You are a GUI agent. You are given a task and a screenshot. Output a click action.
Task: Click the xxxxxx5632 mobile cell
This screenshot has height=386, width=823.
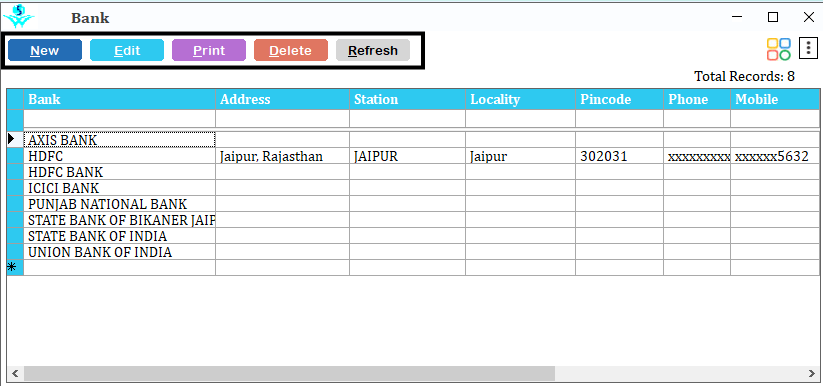point(775,156)
